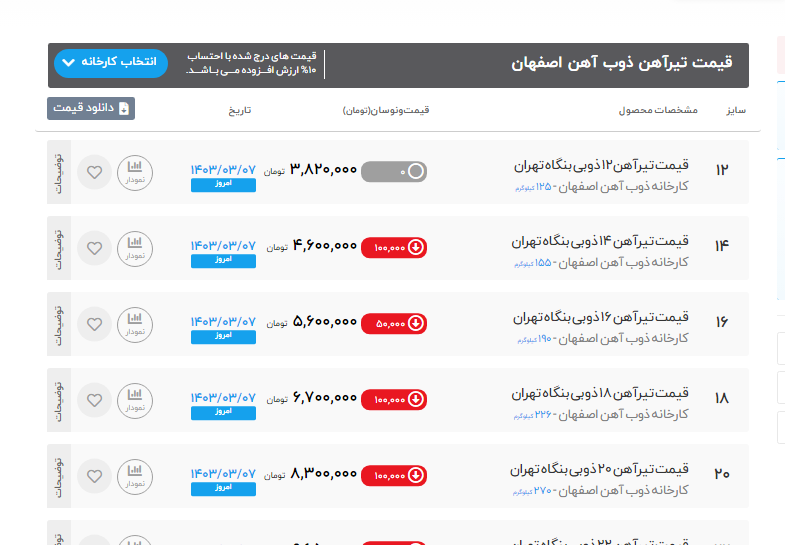Click the تاریخ column header

[x=235, y=110]
